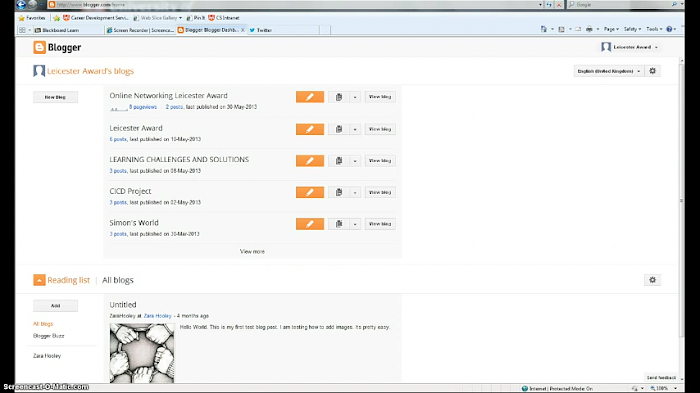The image size is (700, 393).
Task: Click Add to Favorites bar star icon
Action: coord(57,18)
